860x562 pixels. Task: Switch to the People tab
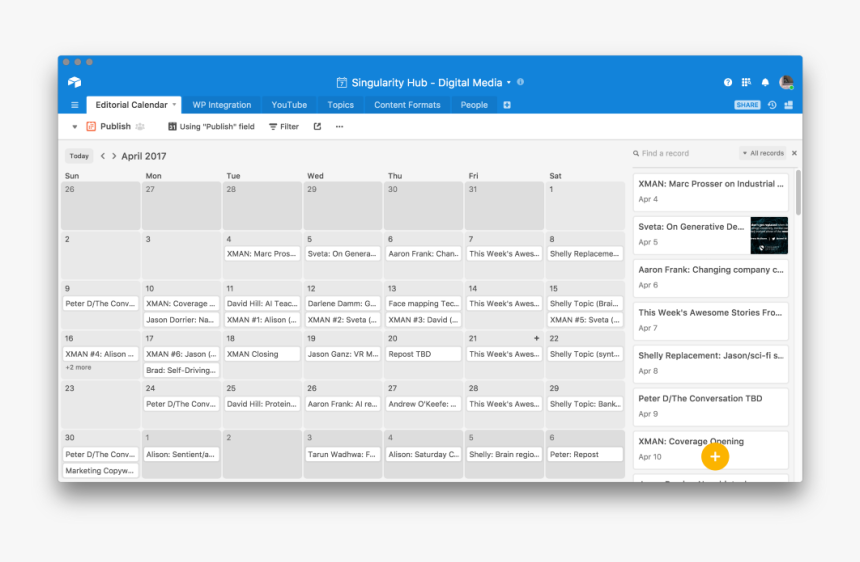(474, 105)
